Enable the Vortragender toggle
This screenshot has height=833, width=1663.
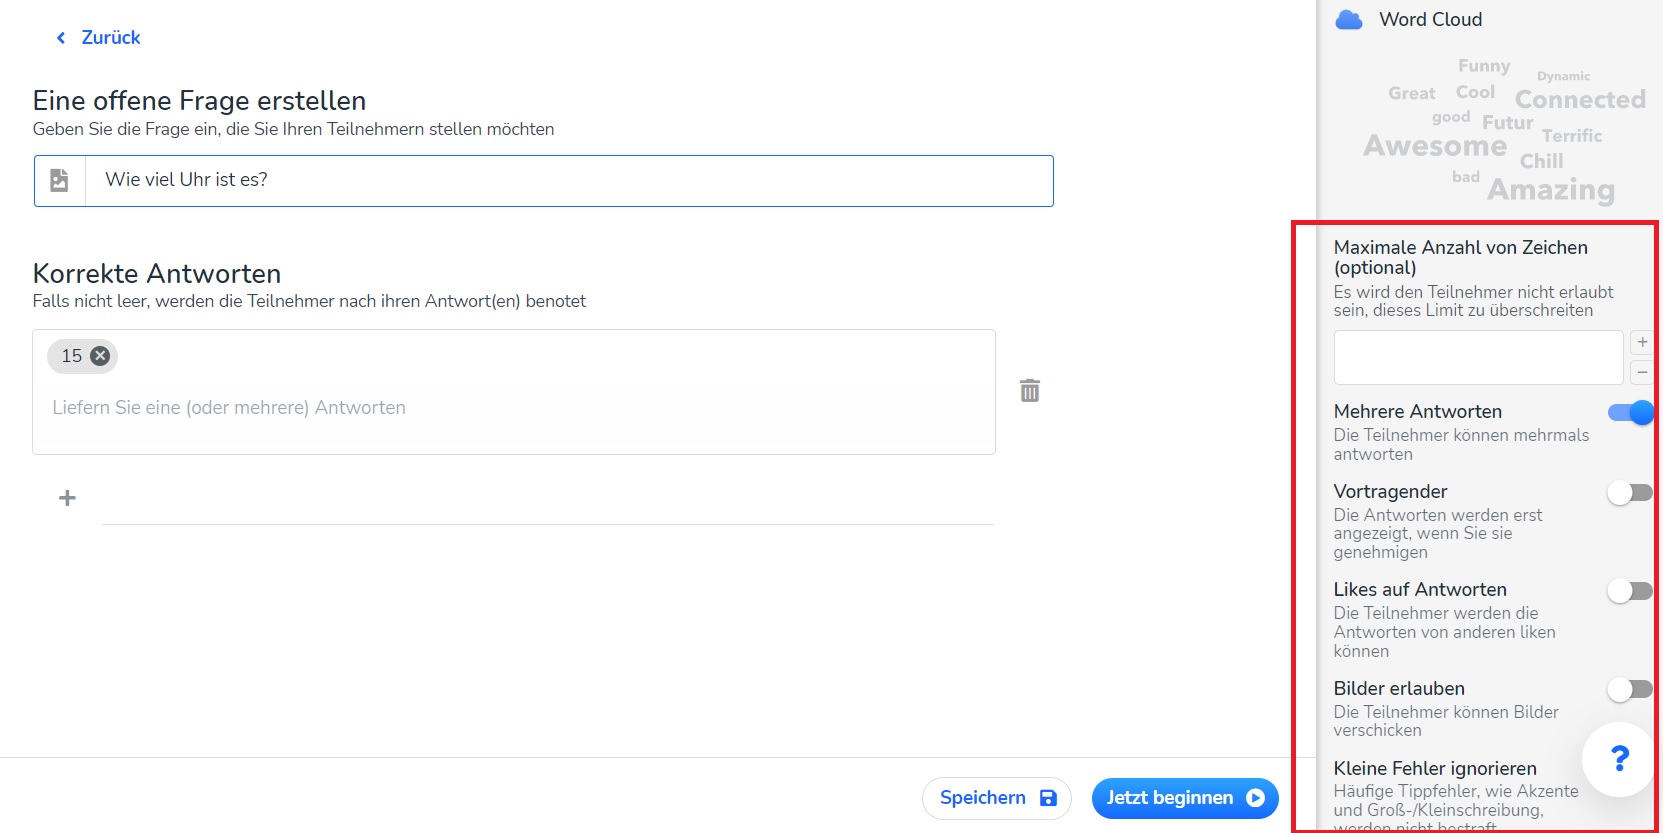pos(1630,493)
